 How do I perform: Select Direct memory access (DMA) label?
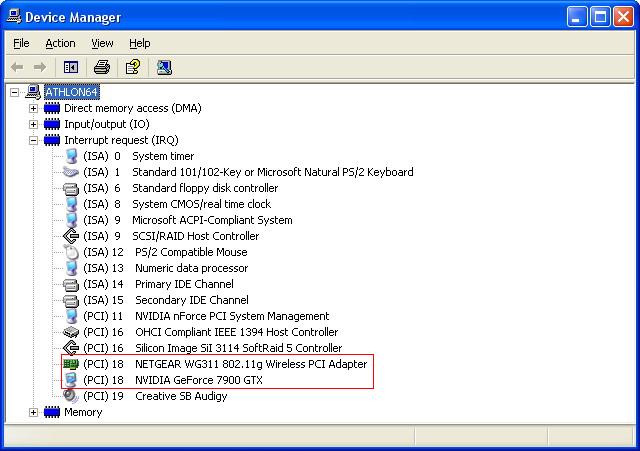click(133, 108)
